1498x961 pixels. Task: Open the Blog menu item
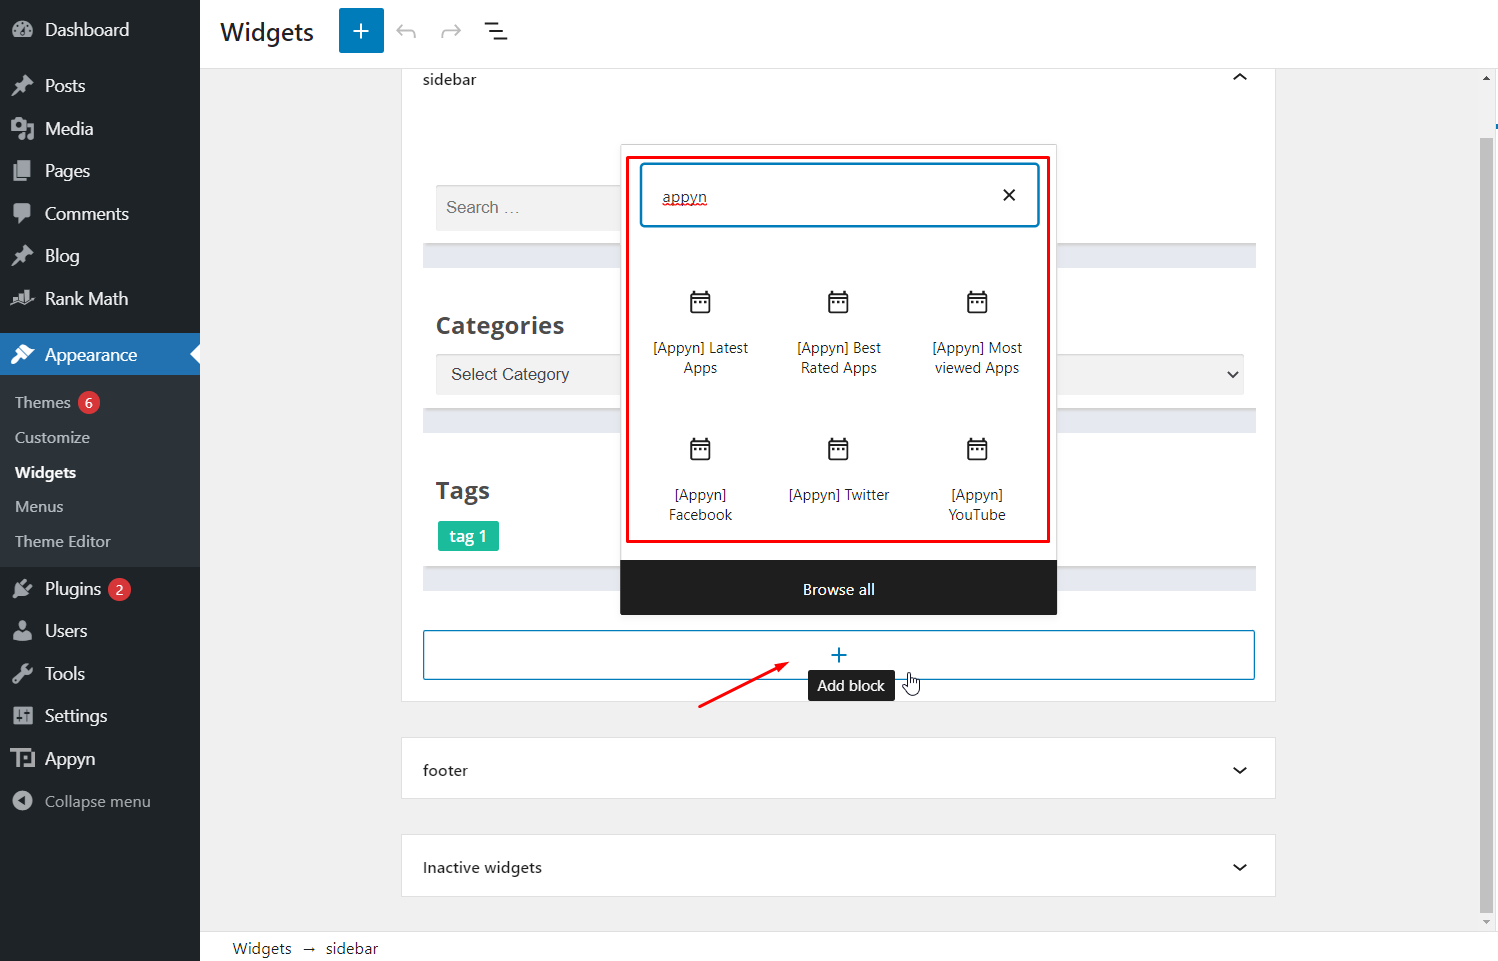tap(100, 256)
